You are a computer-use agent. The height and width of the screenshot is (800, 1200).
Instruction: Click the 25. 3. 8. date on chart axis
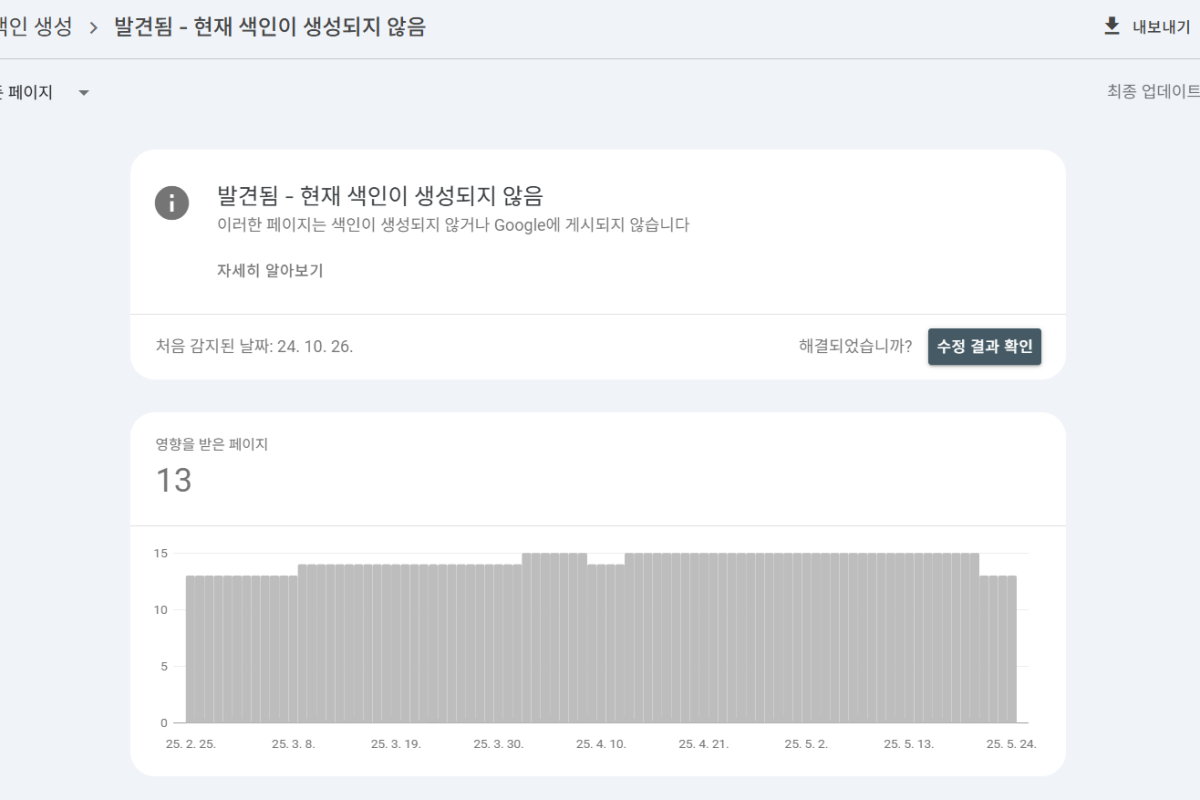(293, 744)
